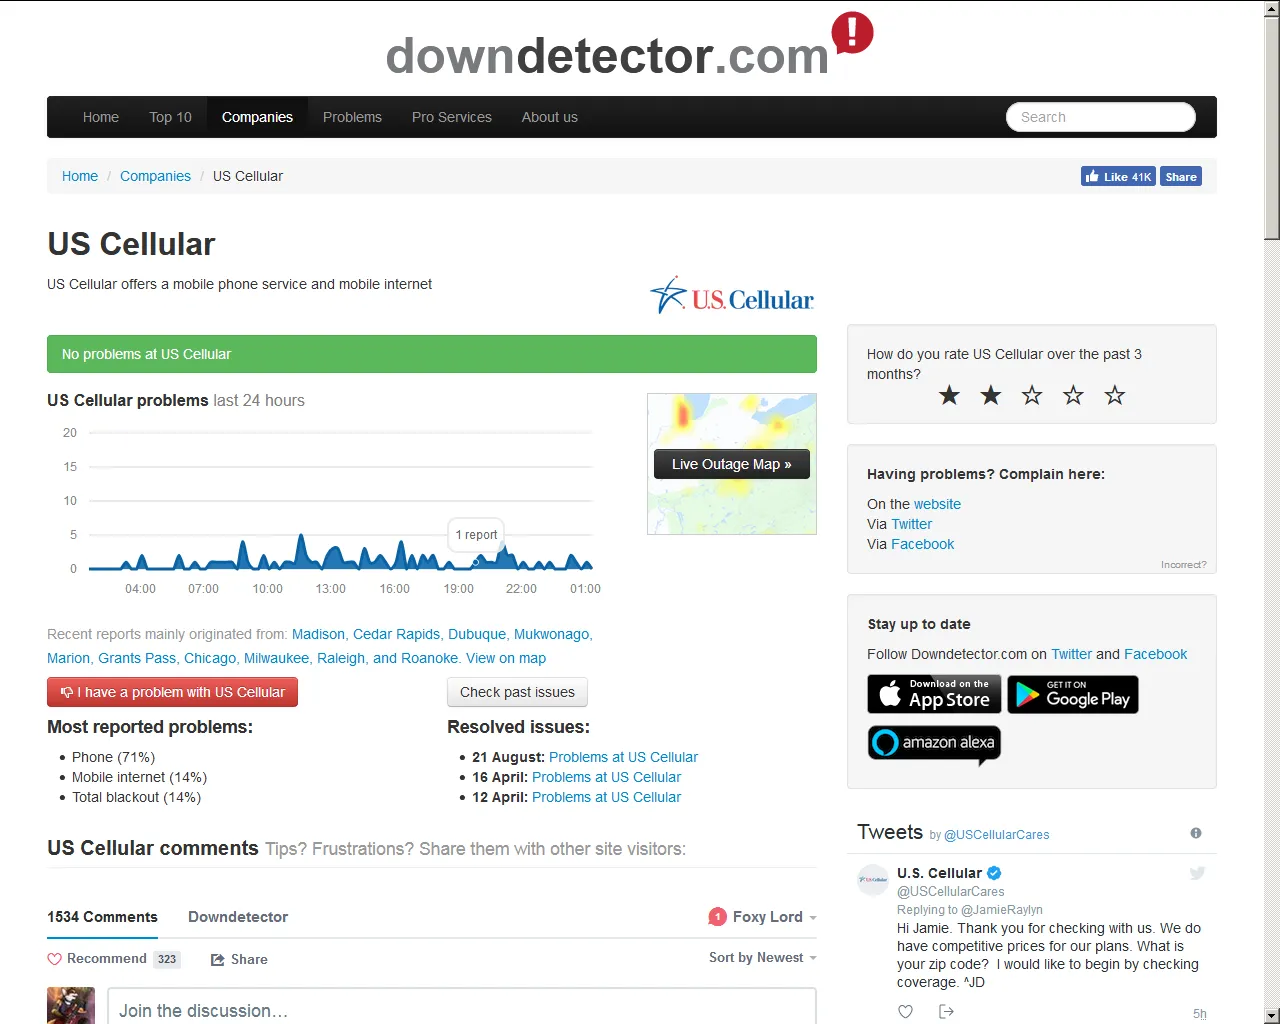This screenshot has width=1280, height=1024.
Task: Click the chart data point near 19:00
Action: tap(476, 561)
